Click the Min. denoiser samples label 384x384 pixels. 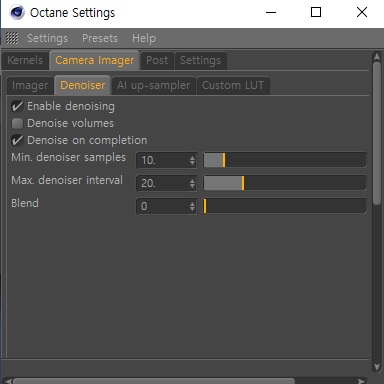coord(68,157)
